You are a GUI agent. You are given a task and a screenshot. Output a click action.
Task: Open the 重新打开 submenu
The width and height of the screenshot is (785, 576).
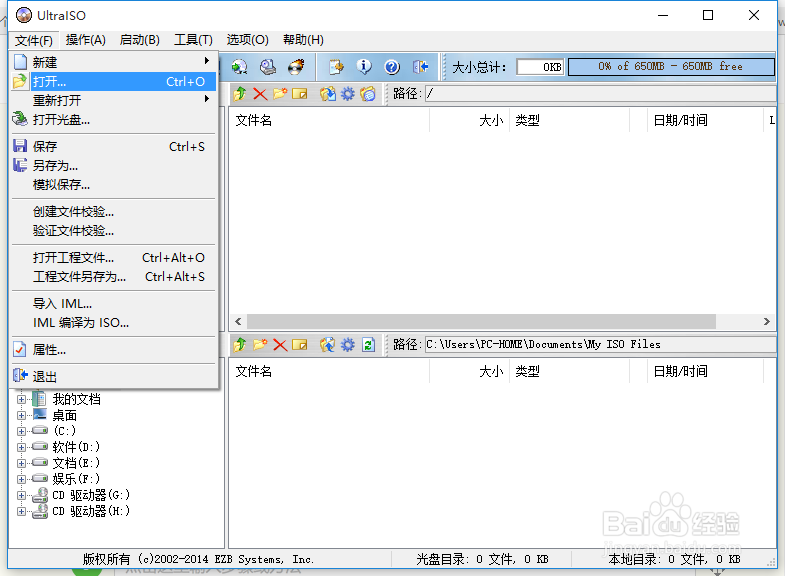click(x=114, y=100)
